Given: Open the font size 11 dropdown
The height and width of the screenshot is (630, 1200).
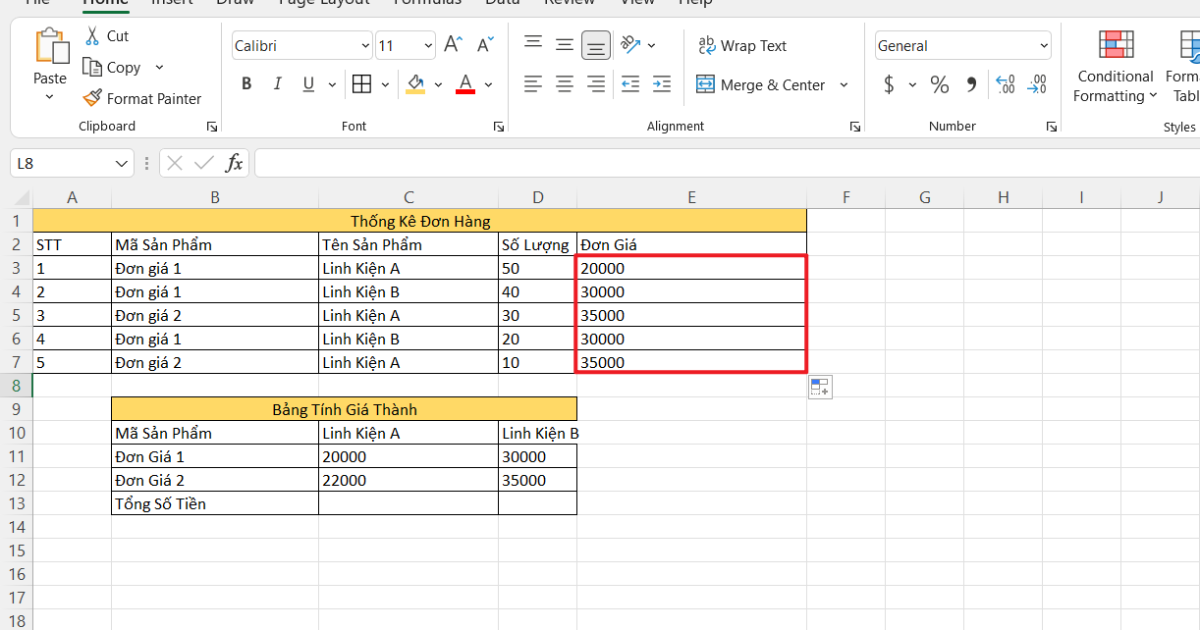Looking at the screenshot, I should pos(428,46).
